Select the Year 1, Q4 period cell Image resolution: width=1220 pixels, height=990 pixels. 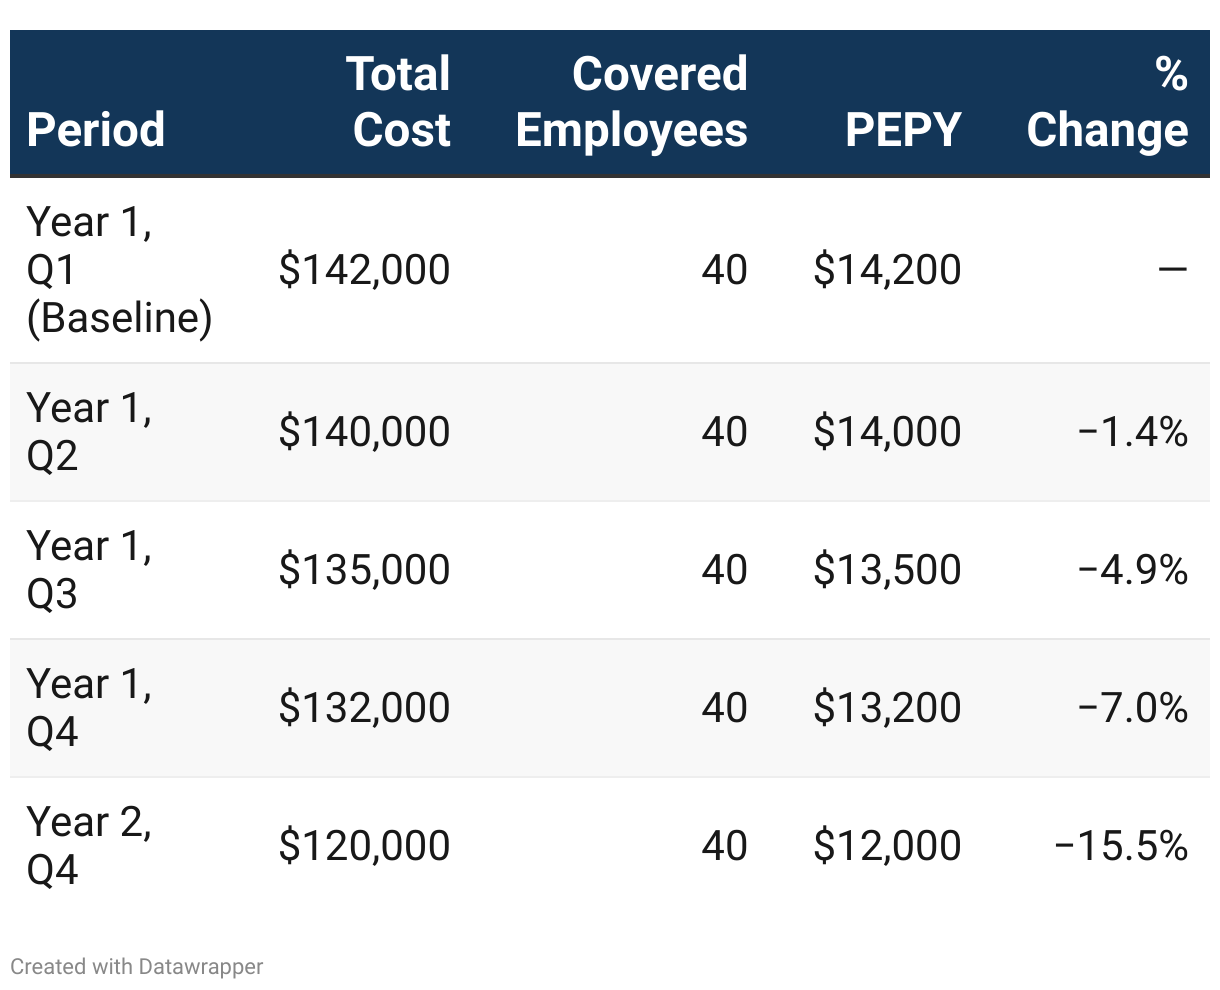click(89, 708)
